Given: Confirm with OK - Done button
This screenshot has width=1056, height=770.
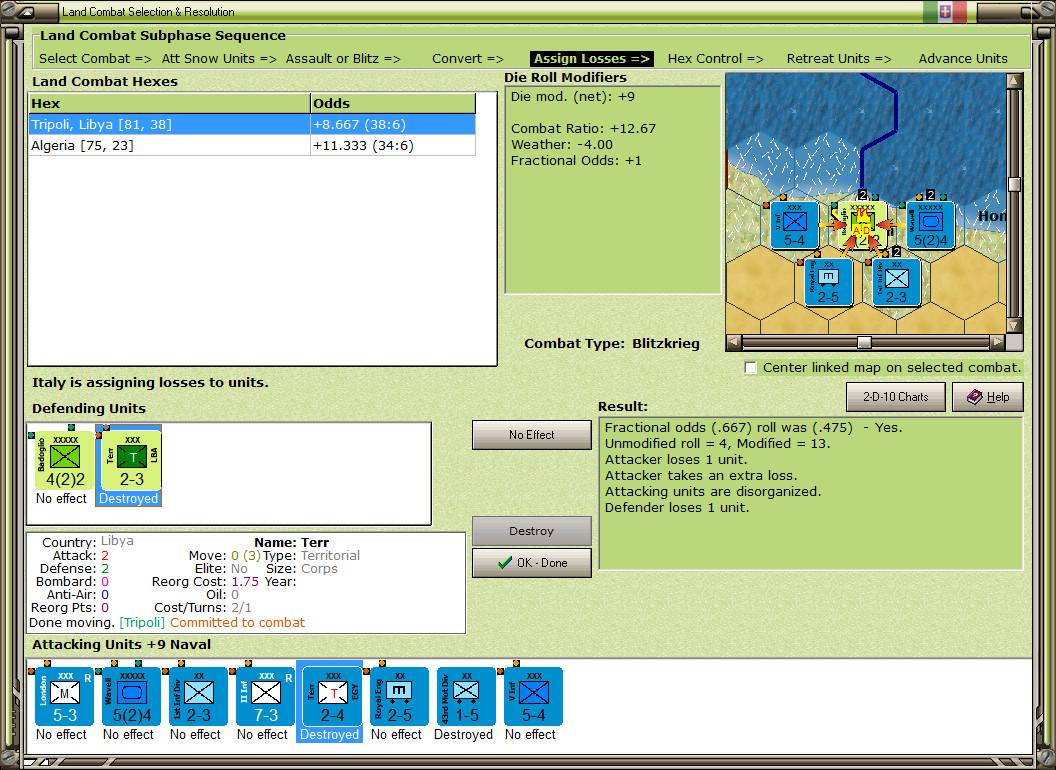Looking at the screenshot, I should tap(531, 563).
